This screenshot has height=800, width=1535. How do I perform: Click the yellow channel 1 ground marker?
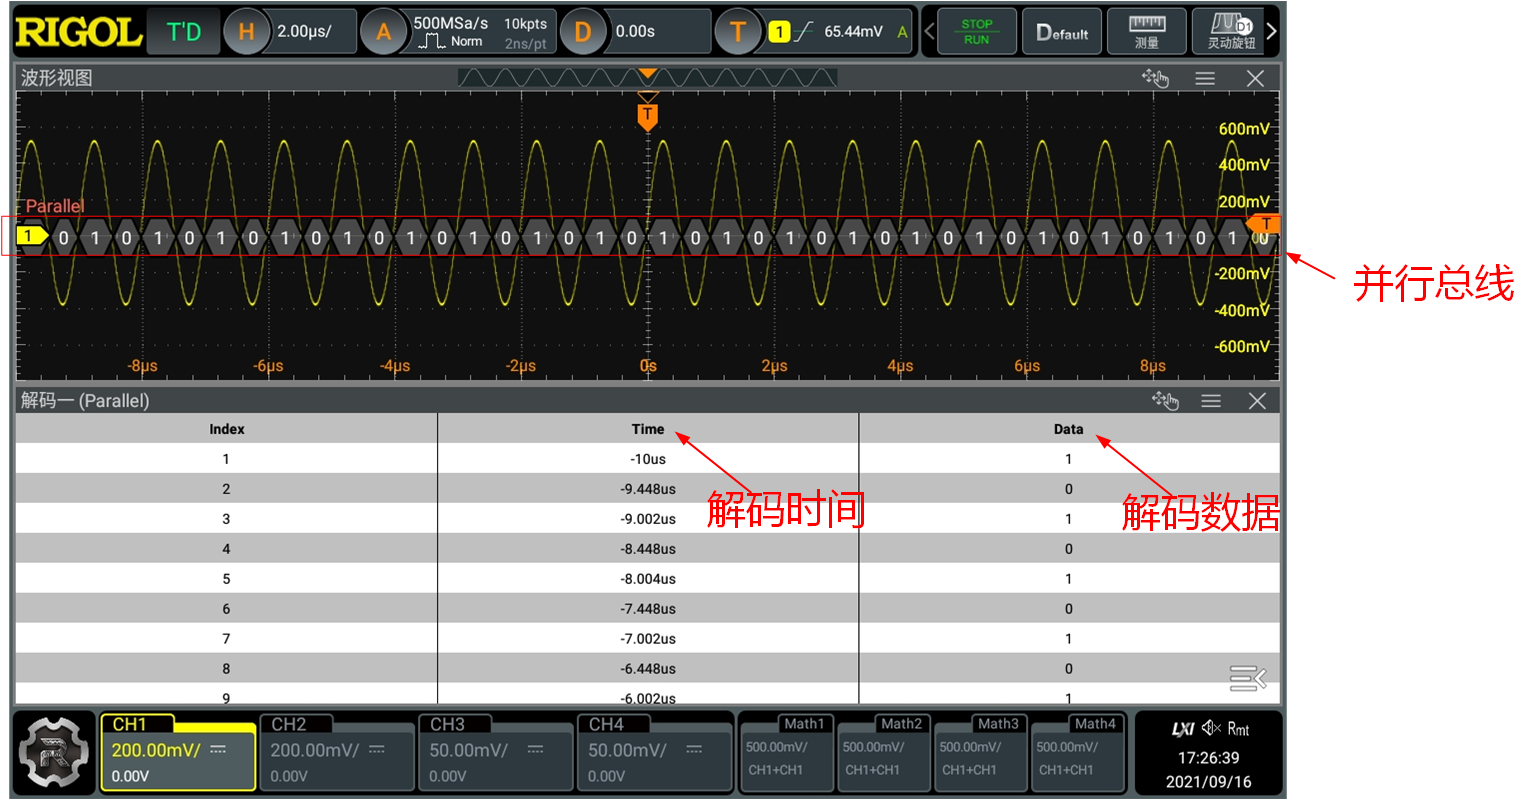tap(31, 236)
